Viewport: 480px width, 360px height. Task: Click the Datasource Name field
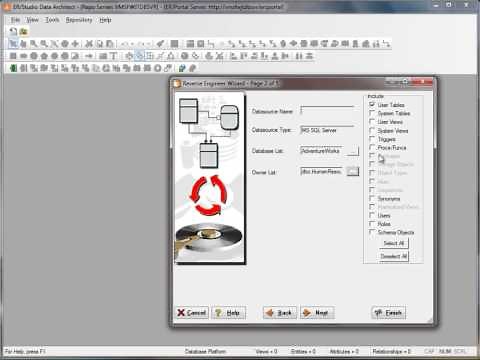327,111
